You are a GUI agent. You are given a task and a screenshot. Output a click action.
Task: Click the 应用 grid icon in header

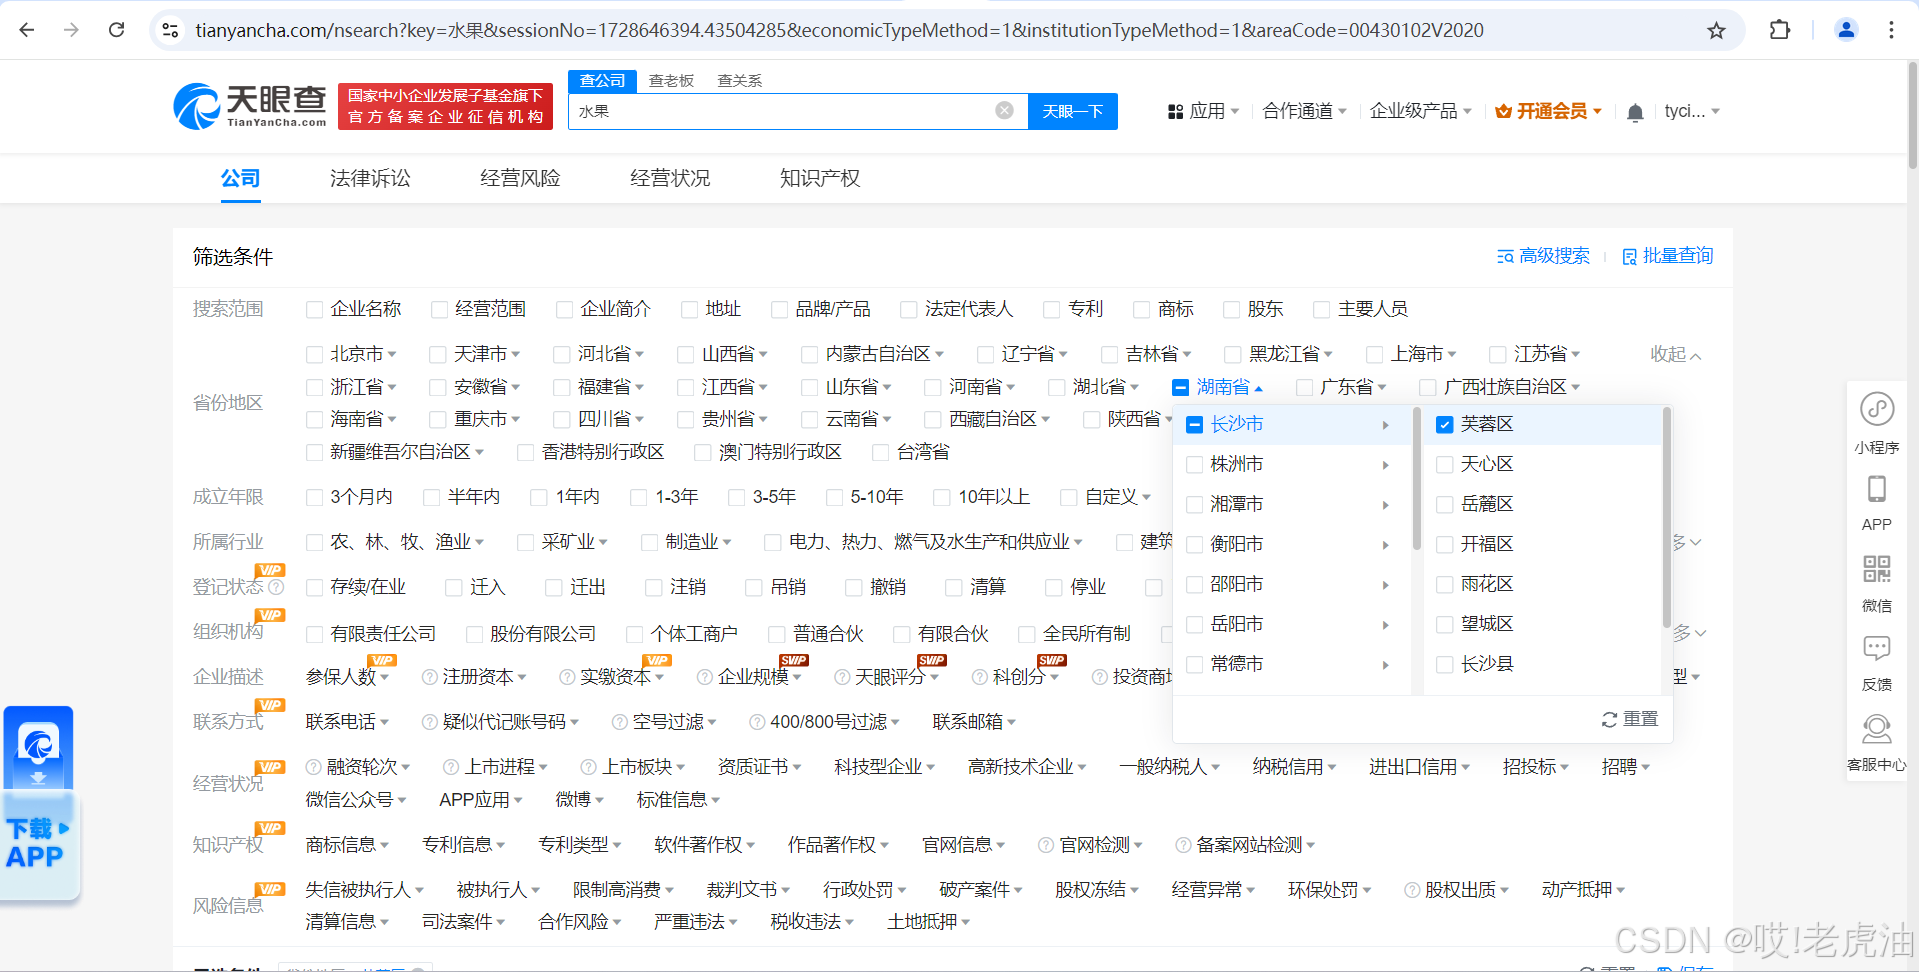pyautogui.click(x=1176, y=112)
